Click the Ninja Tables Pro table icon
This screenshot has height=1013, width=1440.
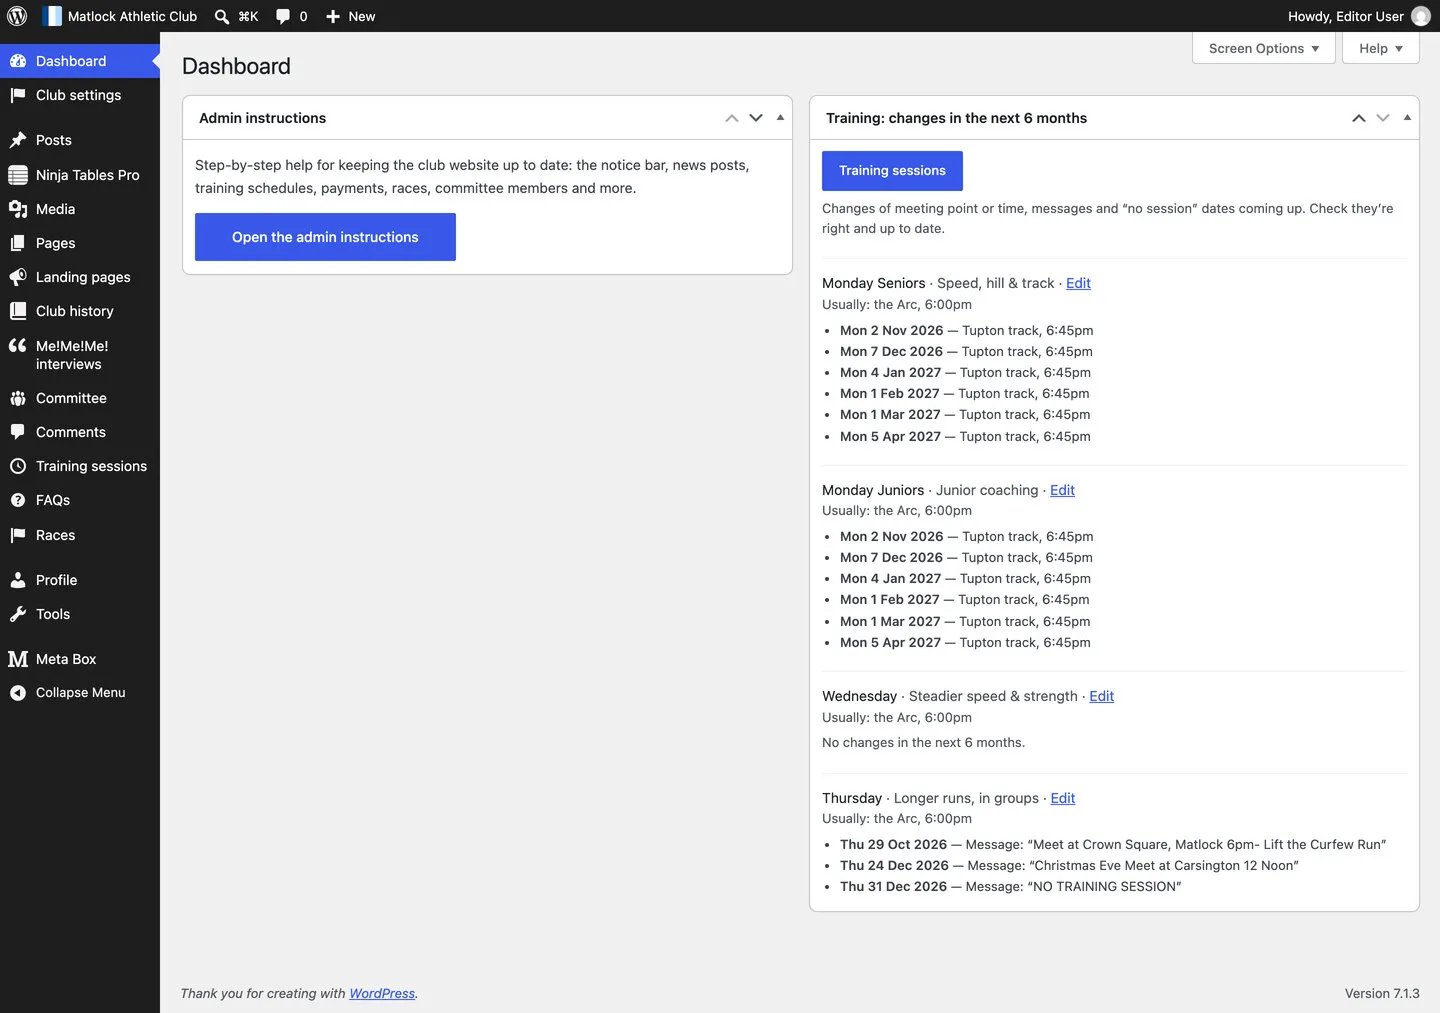(x=18, y=175)
